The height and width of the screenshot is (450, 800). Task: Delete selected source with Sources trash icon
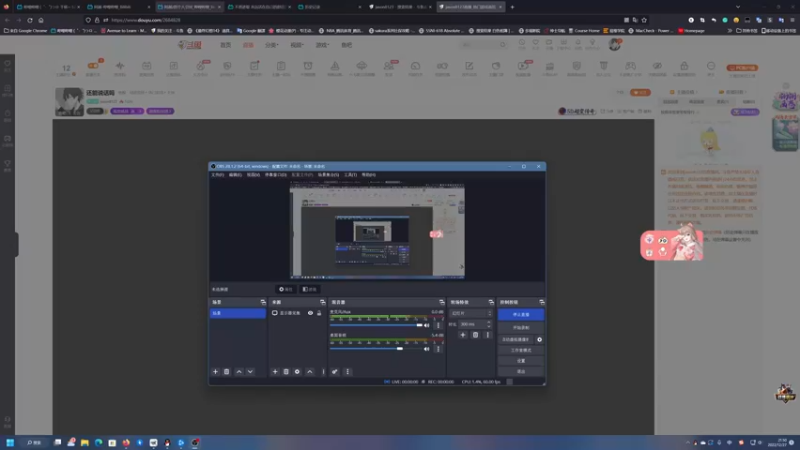click(286, 371)
